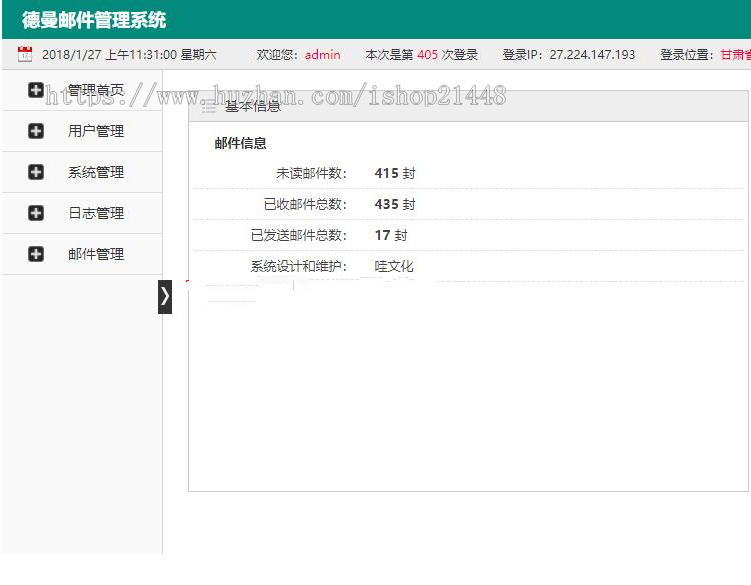Screen dimensions: 751x585
Task: Click the admin username
Action: [322, 55]
